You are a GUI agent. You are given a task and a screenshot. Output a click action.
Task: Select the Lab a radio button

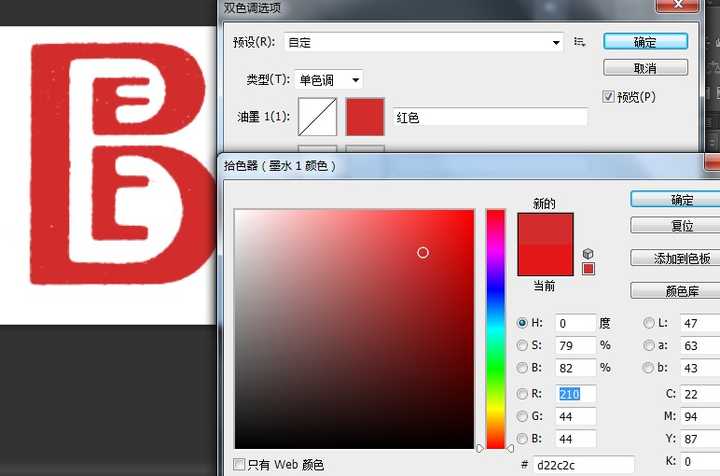(648, 345)
